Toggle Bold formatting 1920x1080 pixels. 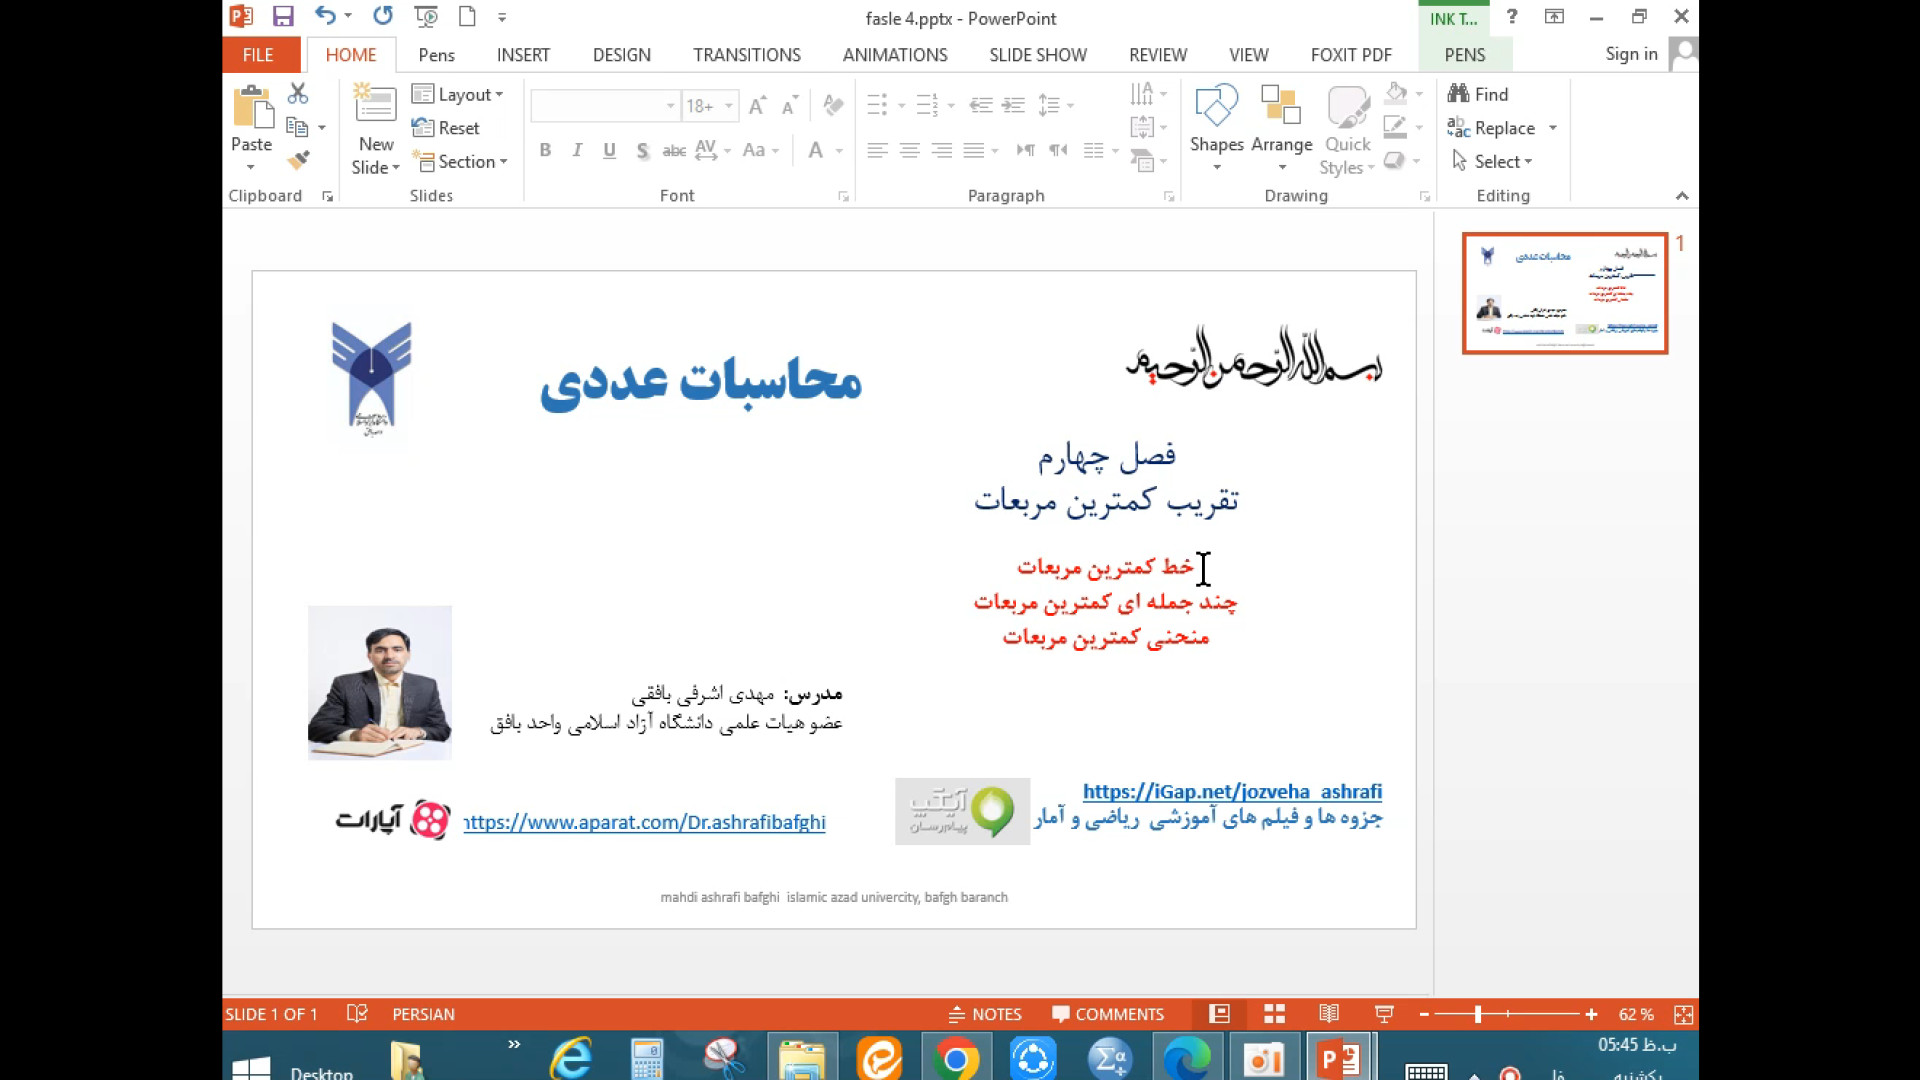coord(545,150)
